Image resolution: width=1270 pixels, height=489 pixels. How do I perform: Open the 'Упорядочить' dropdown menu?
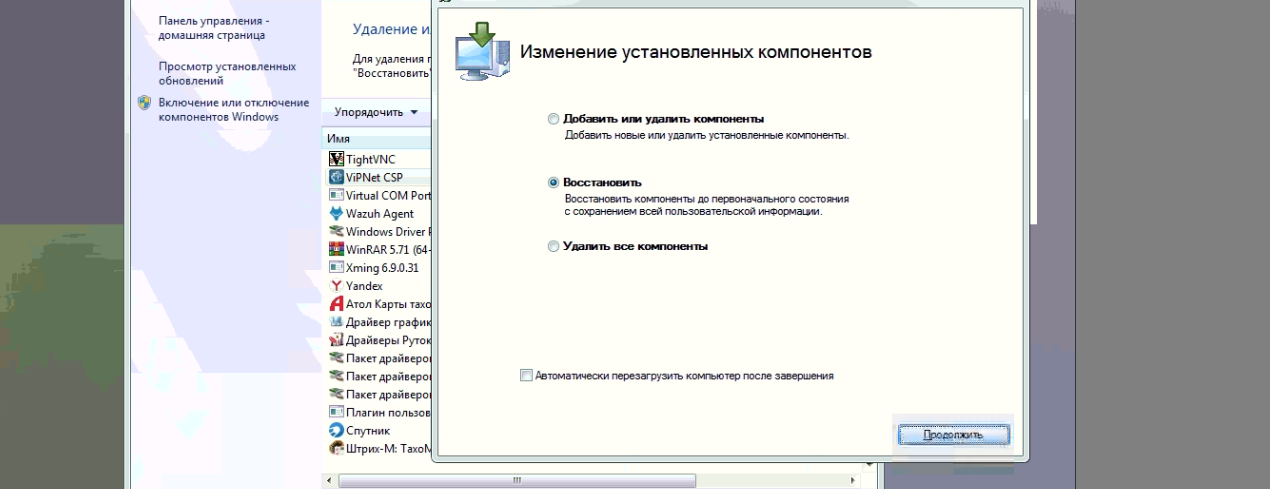[376, 112]
